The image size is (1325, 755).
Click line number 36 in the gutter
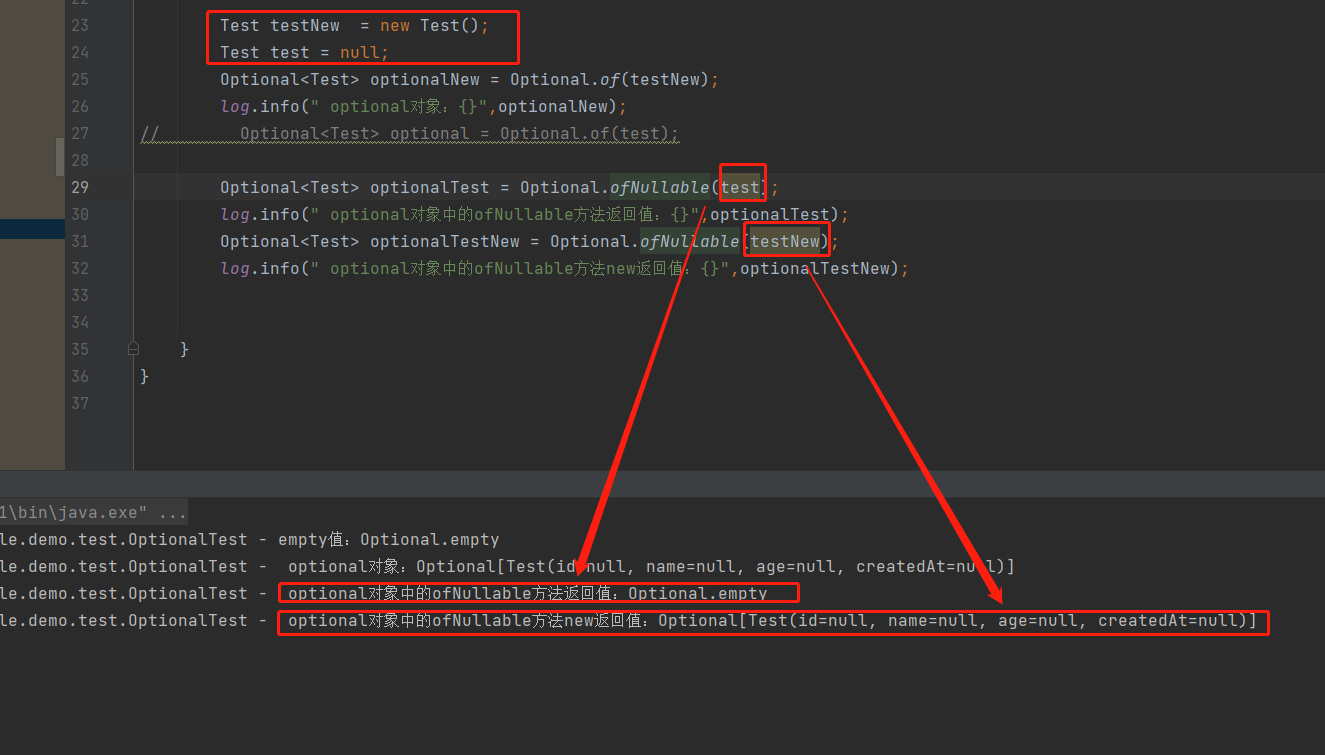coord(80,376)
